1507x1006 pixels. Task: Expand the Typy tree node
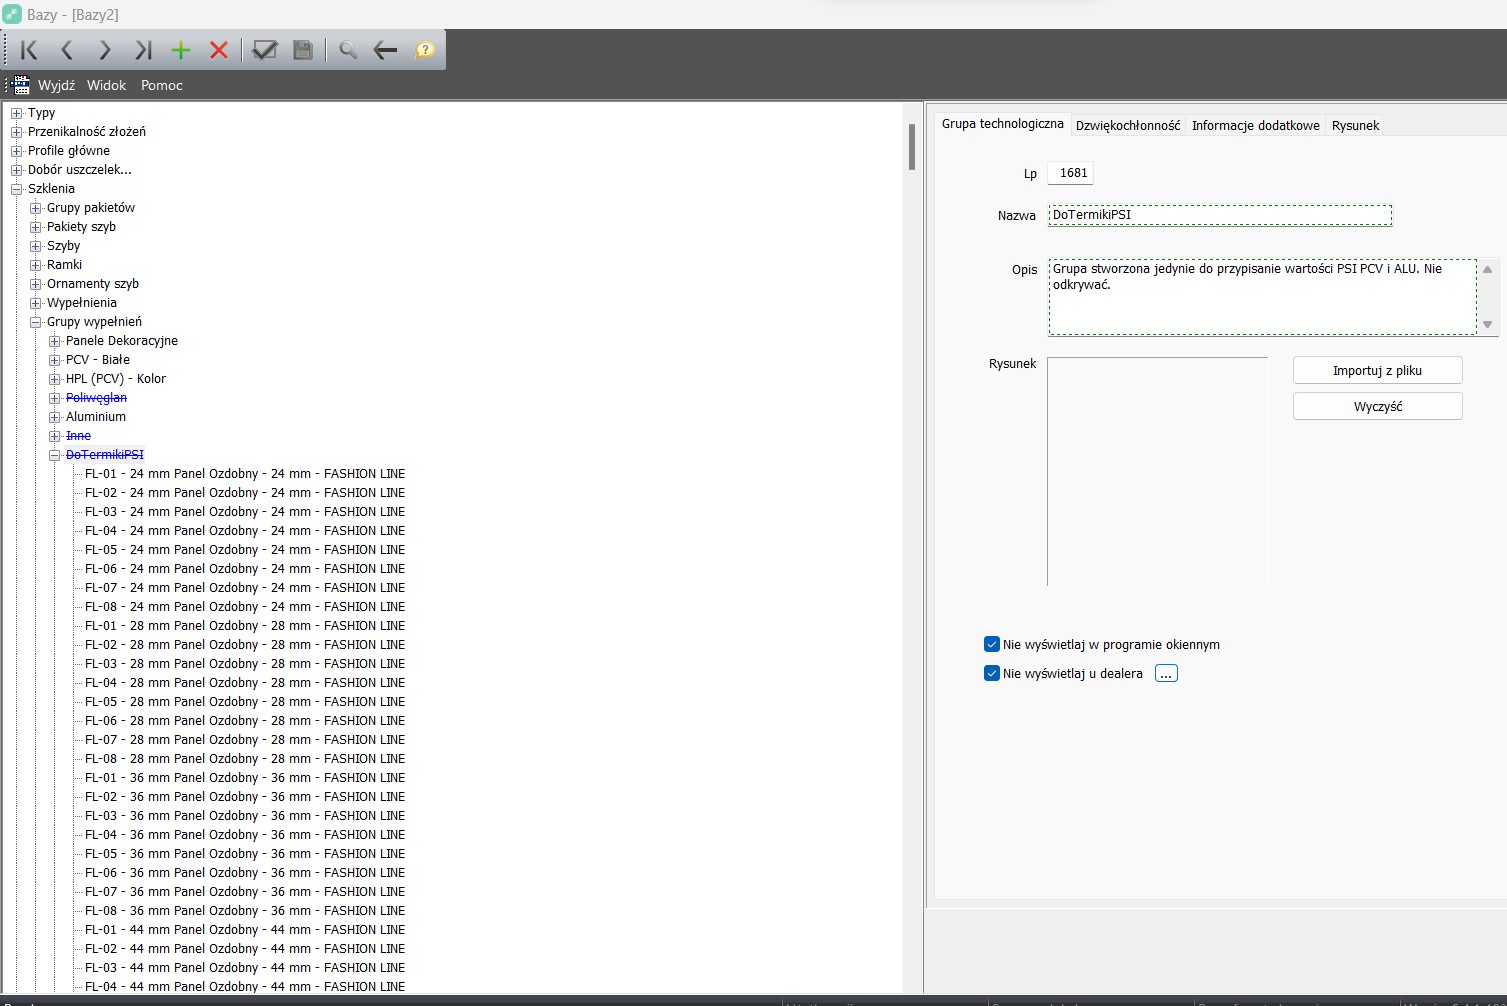click(16, 113)
